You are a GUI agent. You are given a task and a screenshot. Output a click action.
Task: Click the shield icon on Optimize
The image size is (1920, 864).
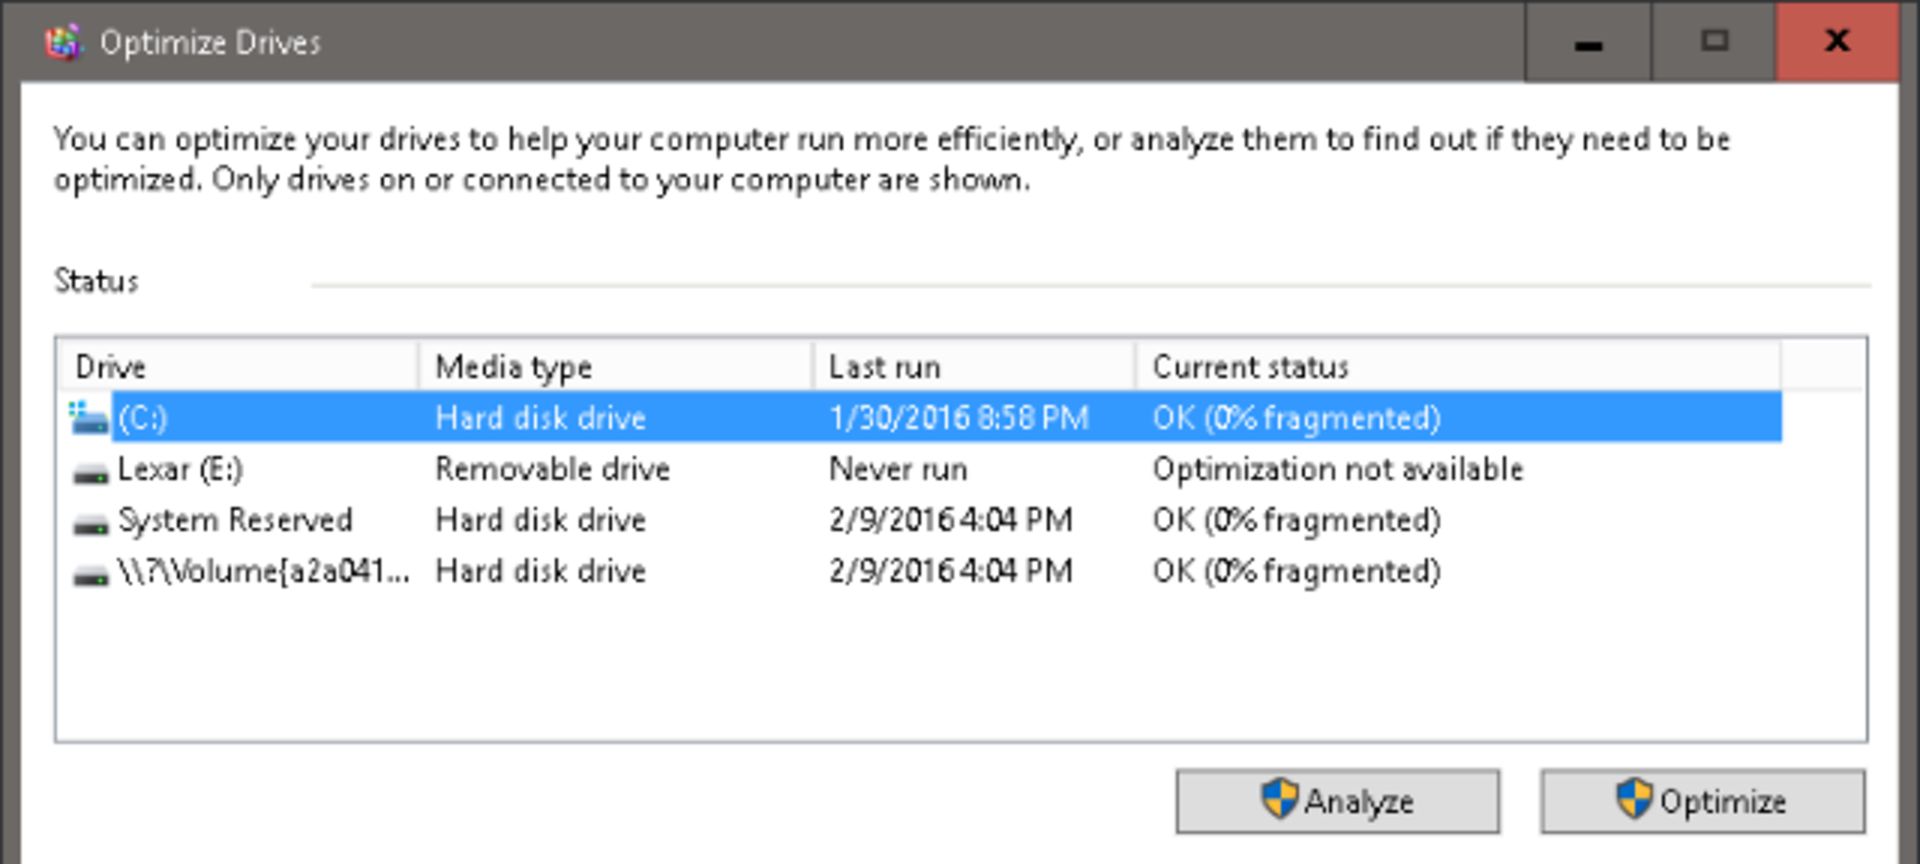tap(1634, 800)
